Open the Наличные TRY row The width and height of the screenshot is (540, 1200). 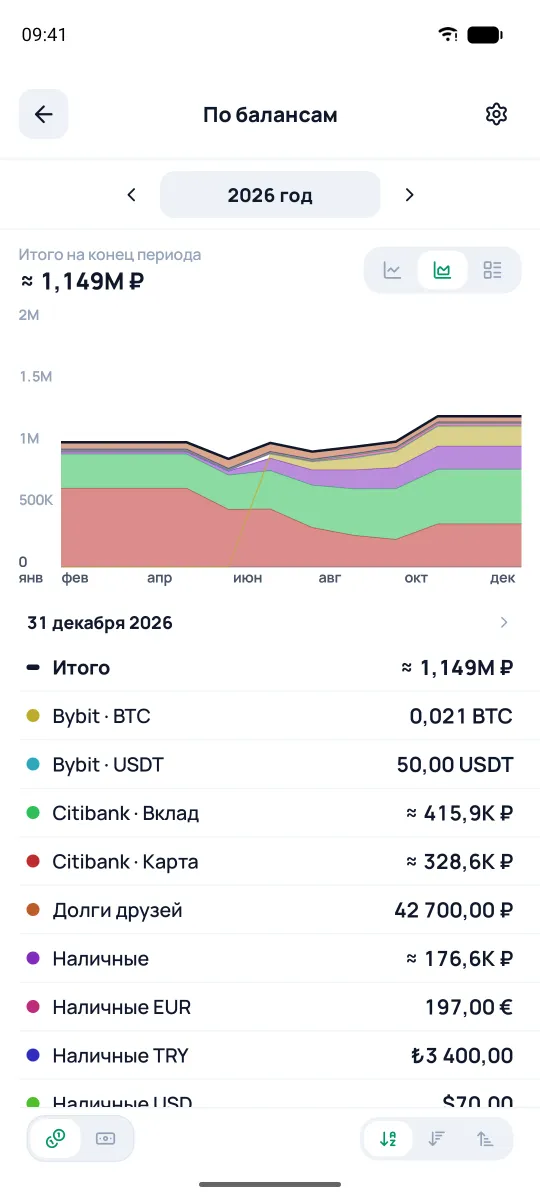click(270, 1055)
